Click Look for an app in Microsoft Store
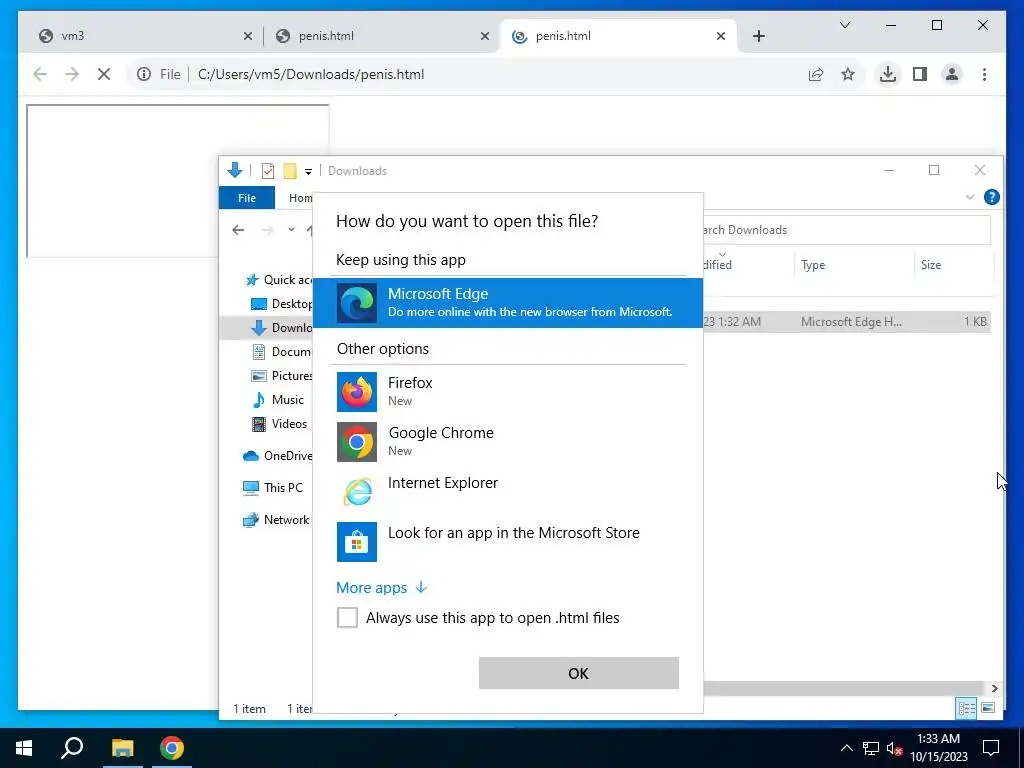1024x768 pixels. 507,541
